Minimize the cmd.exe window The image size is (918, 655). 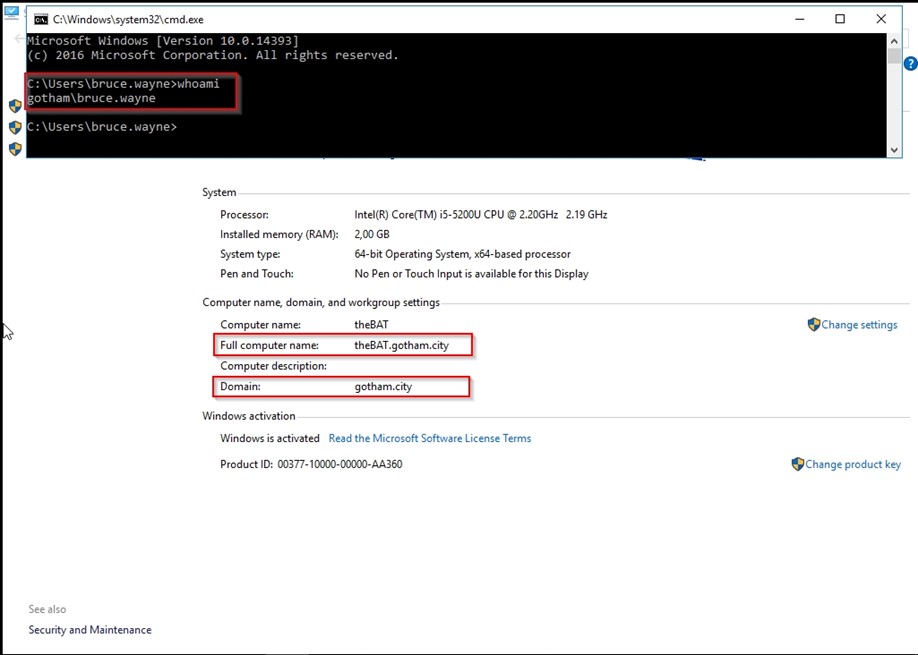tap(800, 19)
